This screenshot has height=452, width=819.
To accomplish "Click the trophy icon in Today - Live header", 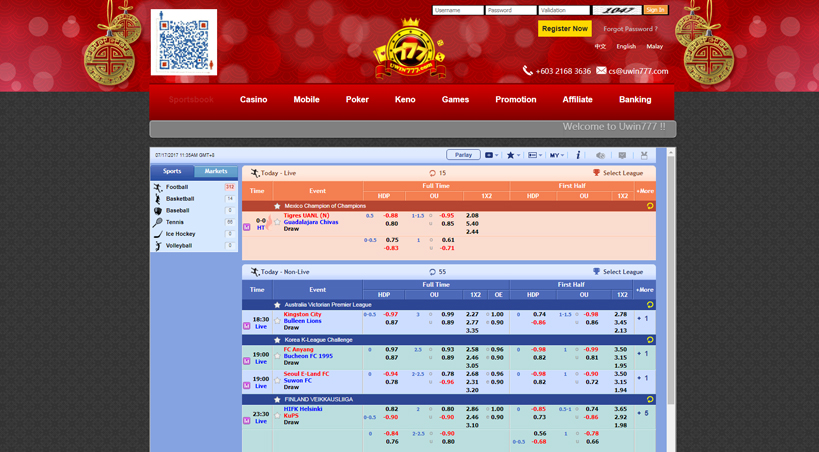I will point(596,172).
